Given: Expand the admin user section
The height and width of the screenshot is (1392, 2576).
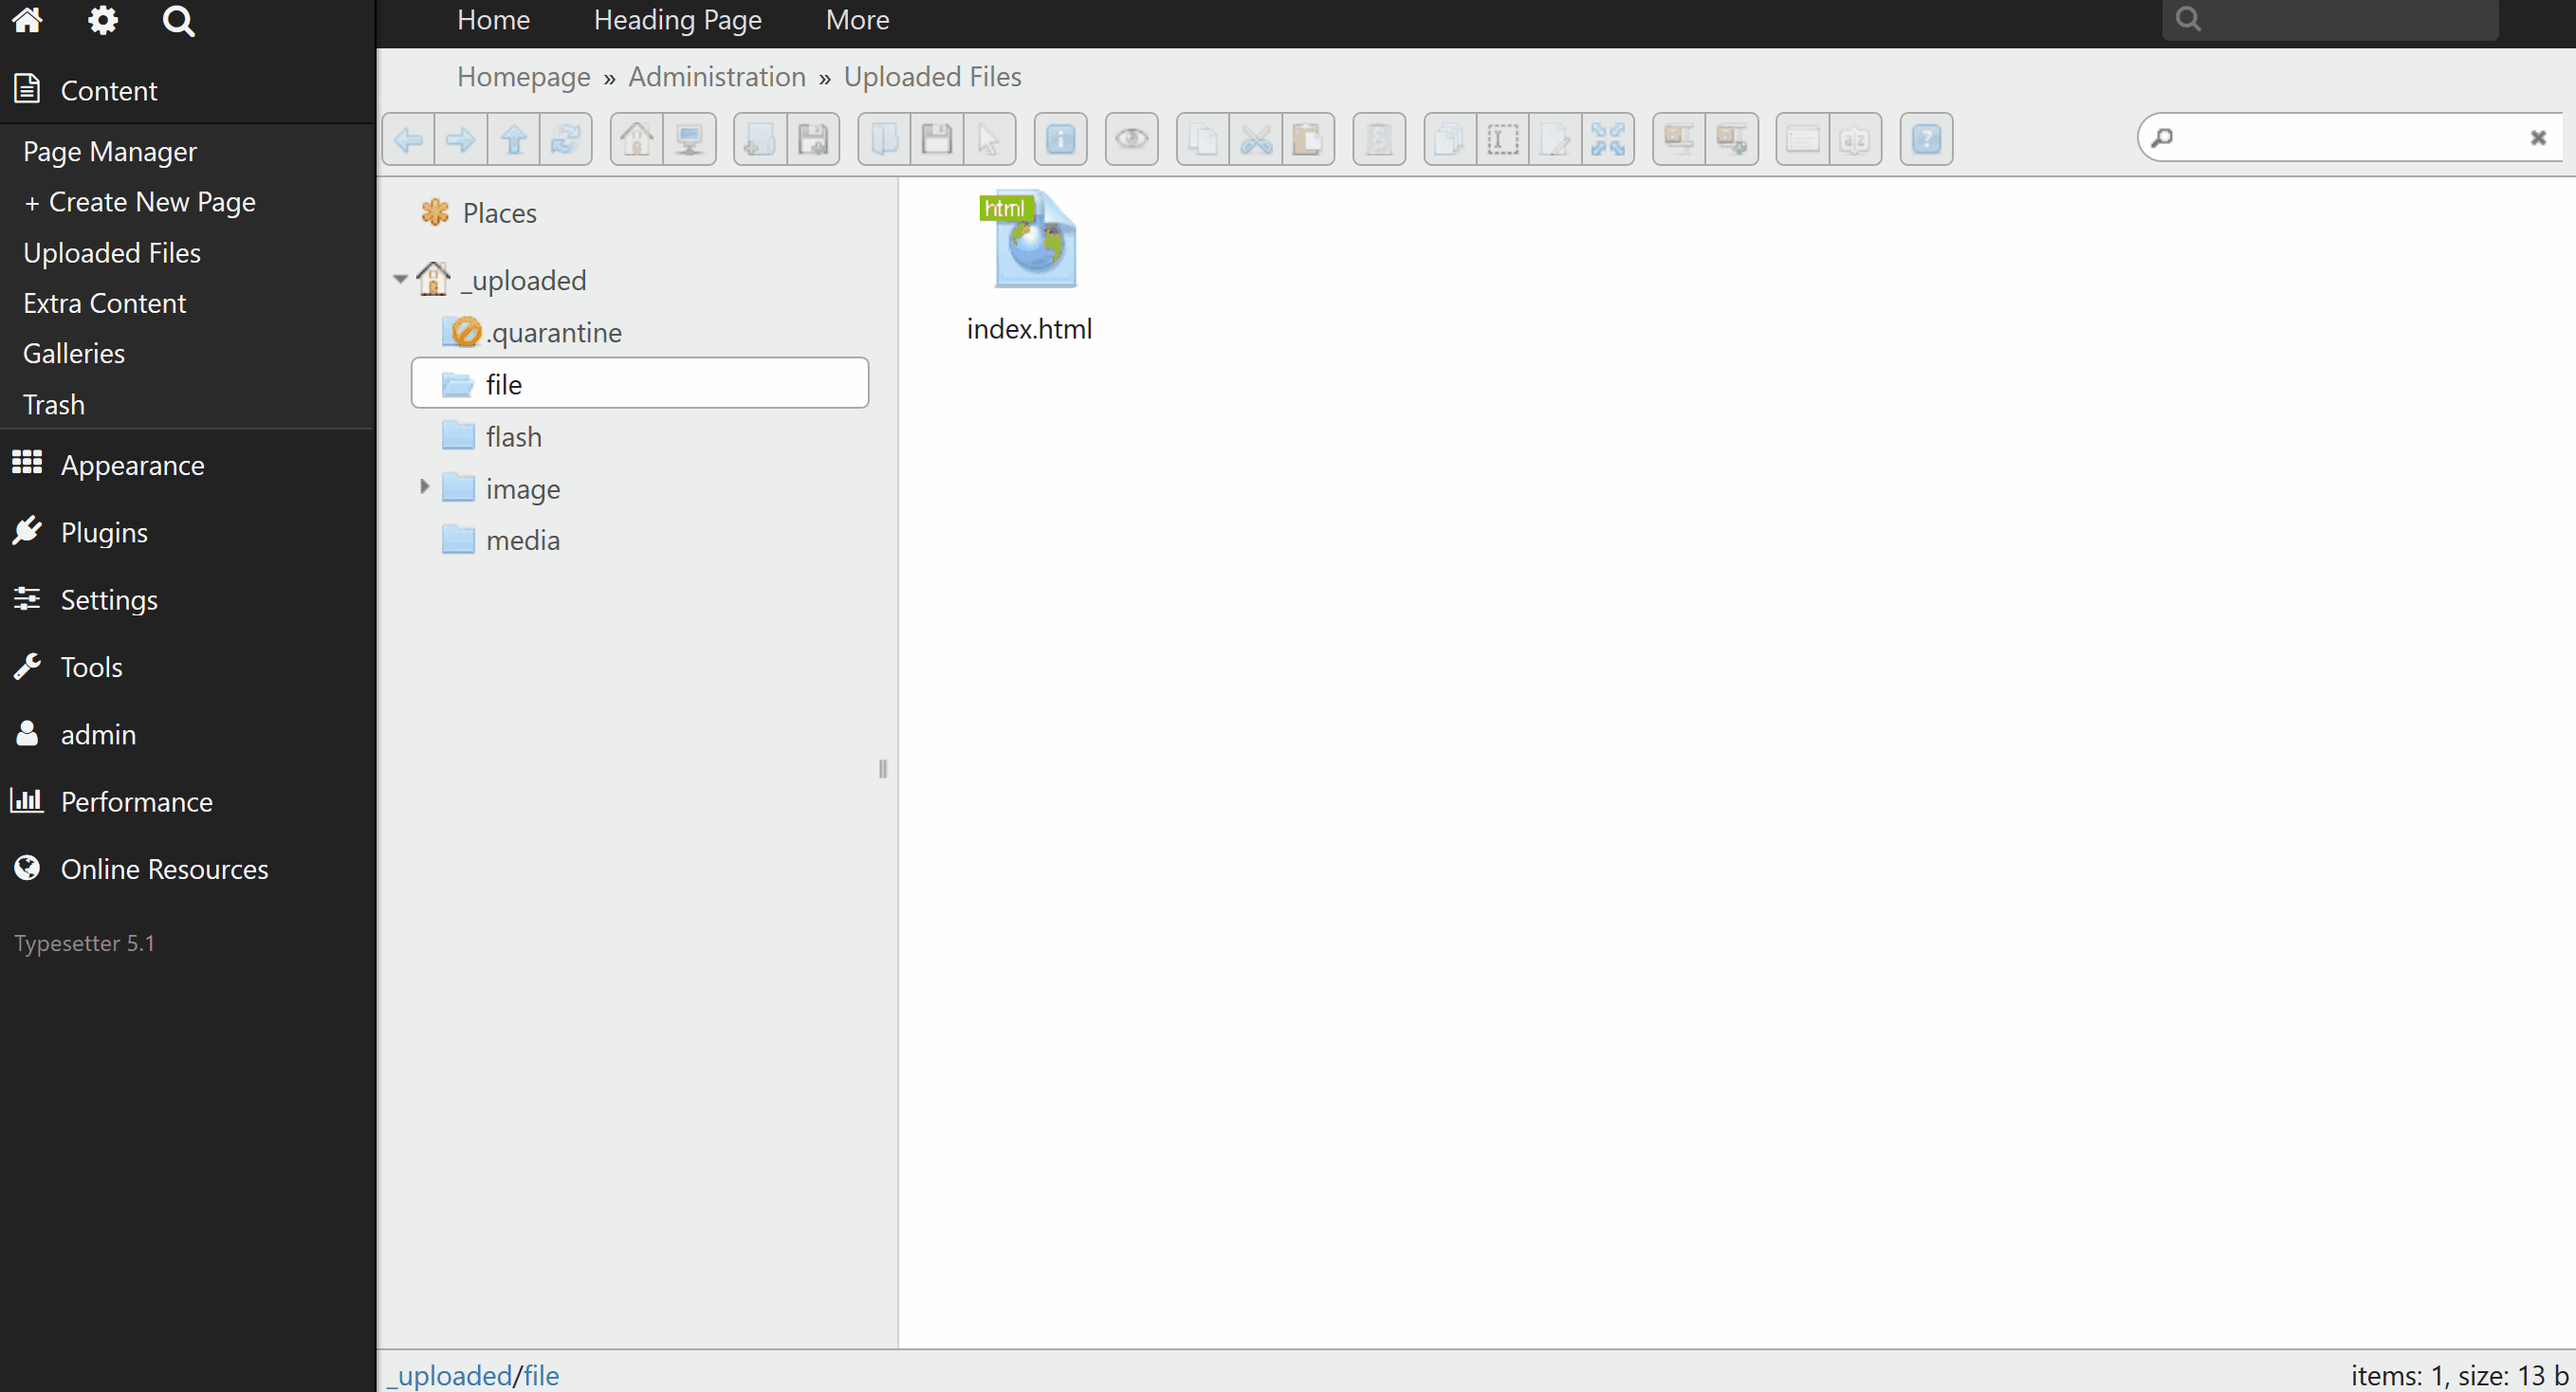Looking at the screenshot, I should point(187,734).
